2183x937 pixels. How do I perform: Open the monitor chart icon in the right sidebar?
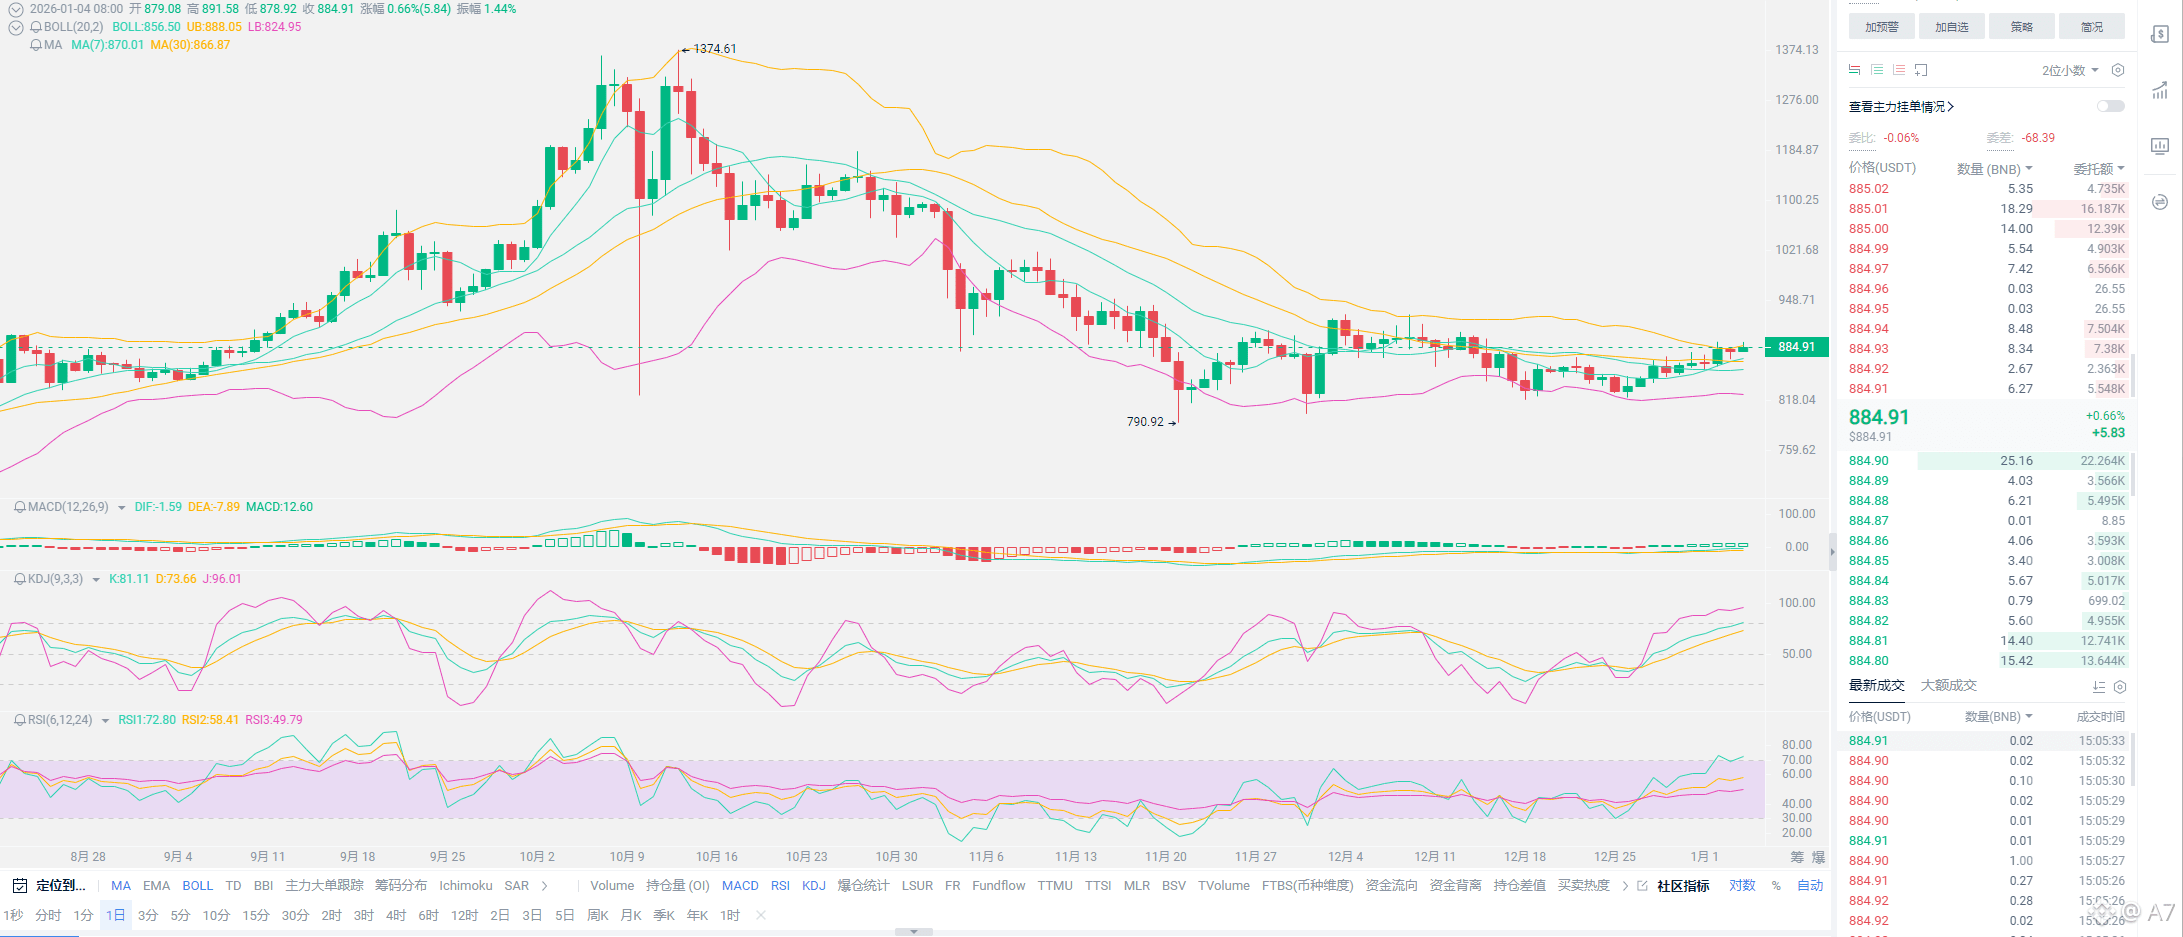tap(2160, 146)
